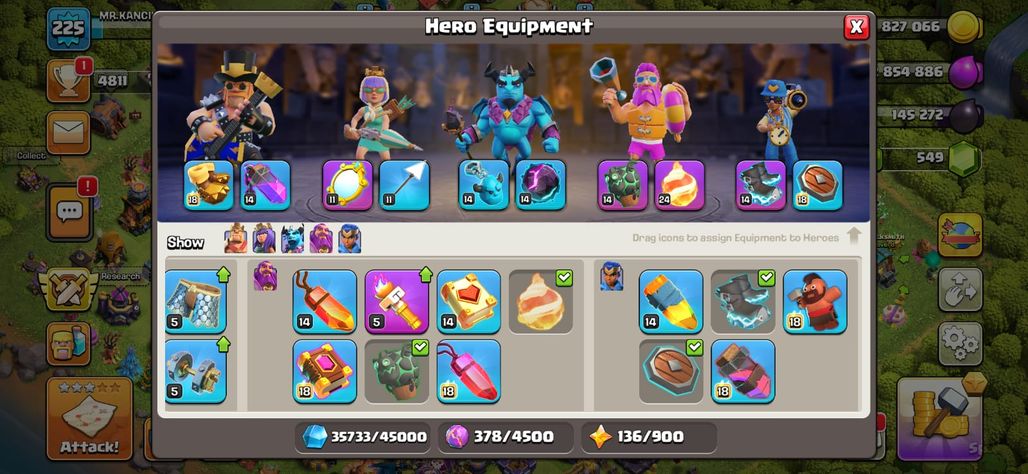Tap the Attack! button
Image resolution: width=1028 pixels, height=474 pixels.
coord(90,418)
